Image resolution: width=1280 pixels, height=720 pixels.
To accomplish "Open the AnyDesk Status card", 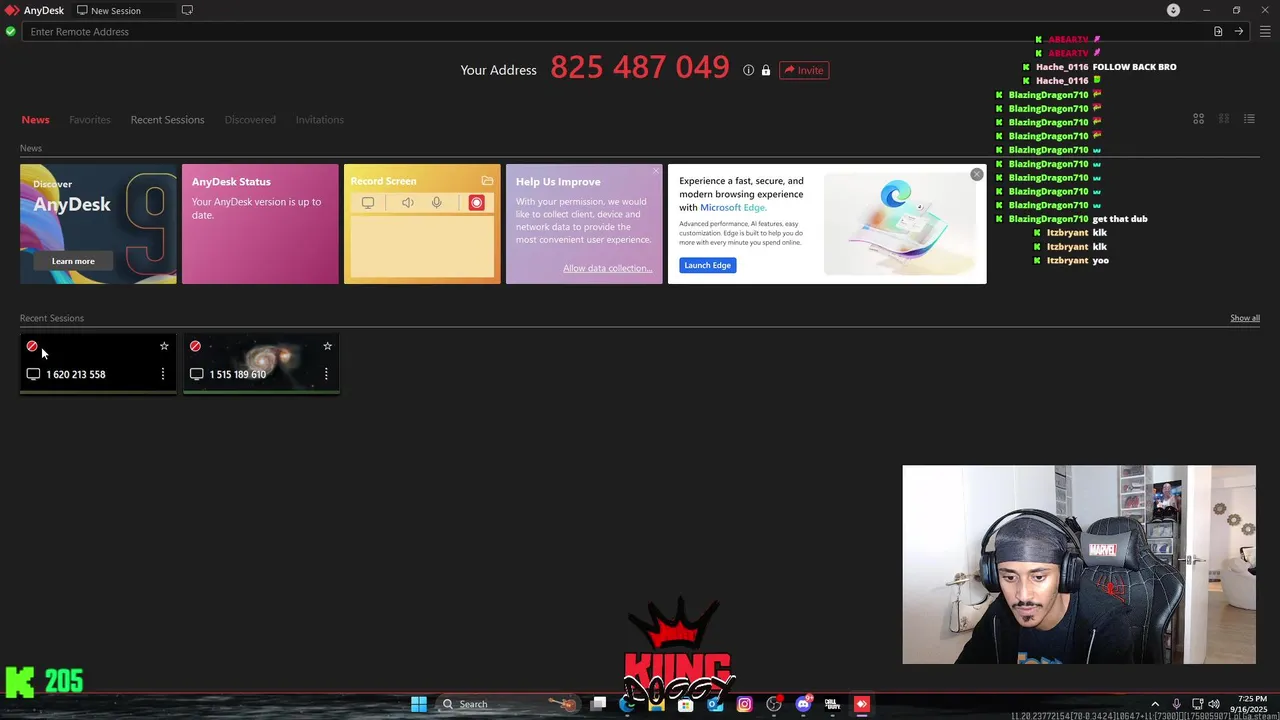I will pyautogui.click(x=260, y=224).
